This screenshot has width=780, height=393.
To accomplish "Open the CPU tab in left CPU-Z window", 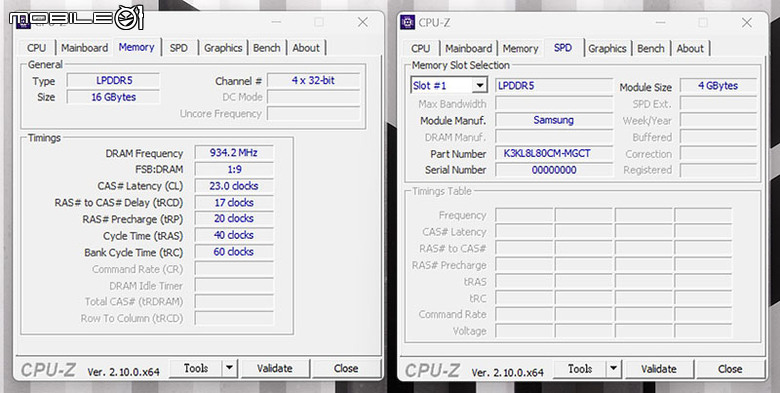I will [36, 48].
